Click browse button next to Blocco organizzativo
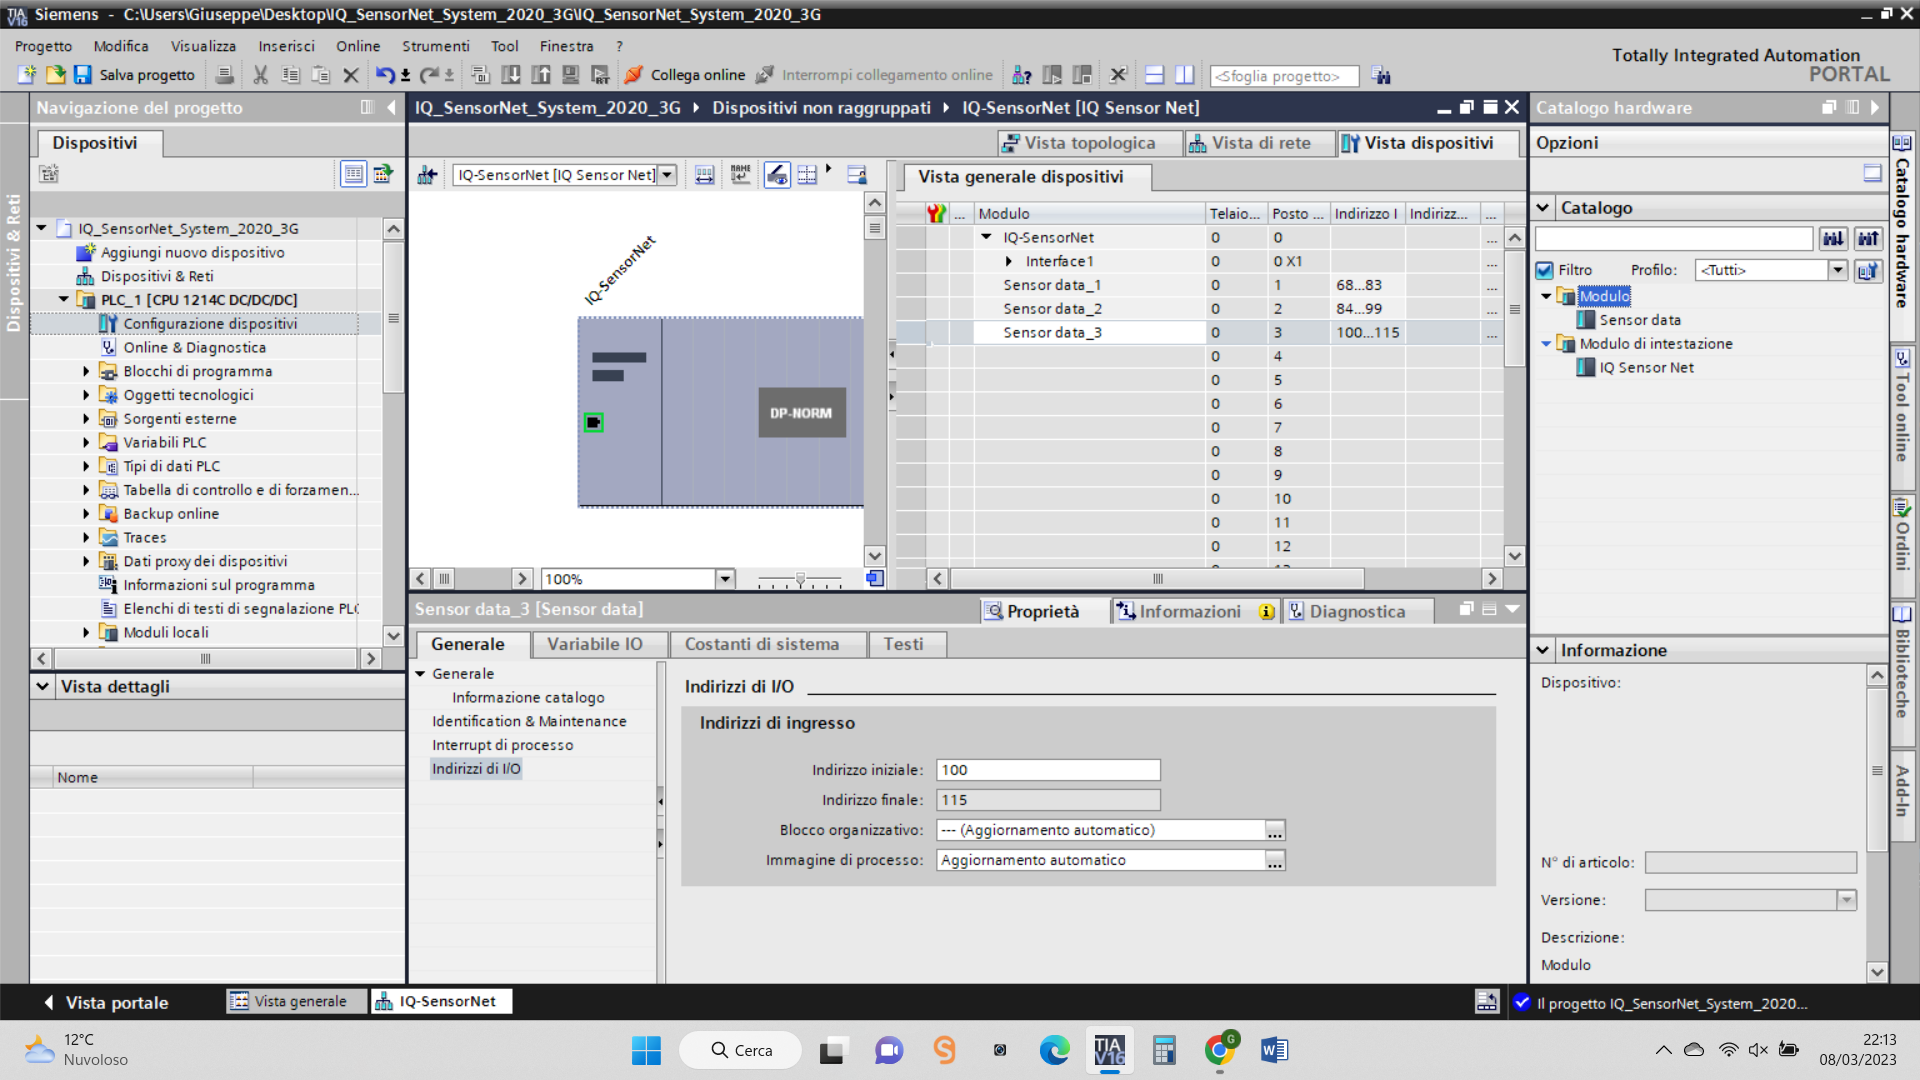This screenshot has width=1920, height=1080. point(1275,831)
